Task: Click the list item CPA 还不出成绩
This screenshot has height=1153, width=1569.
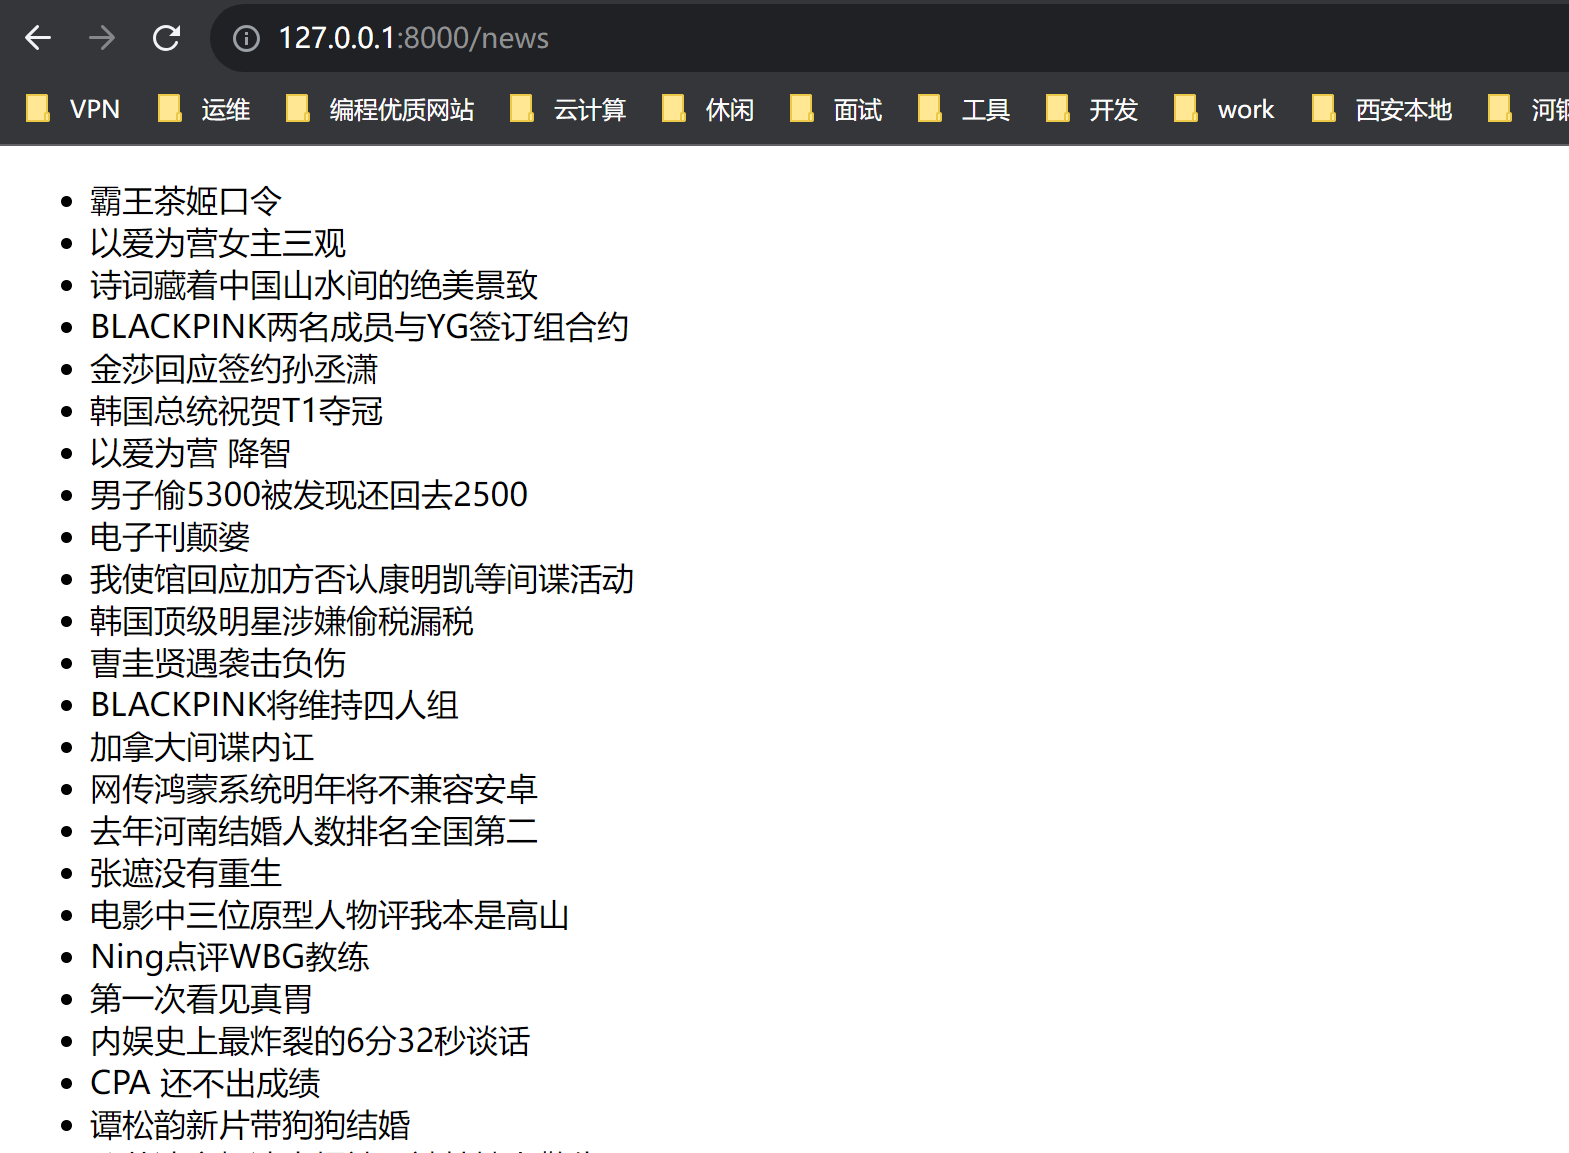Action: click(205, 1083)
